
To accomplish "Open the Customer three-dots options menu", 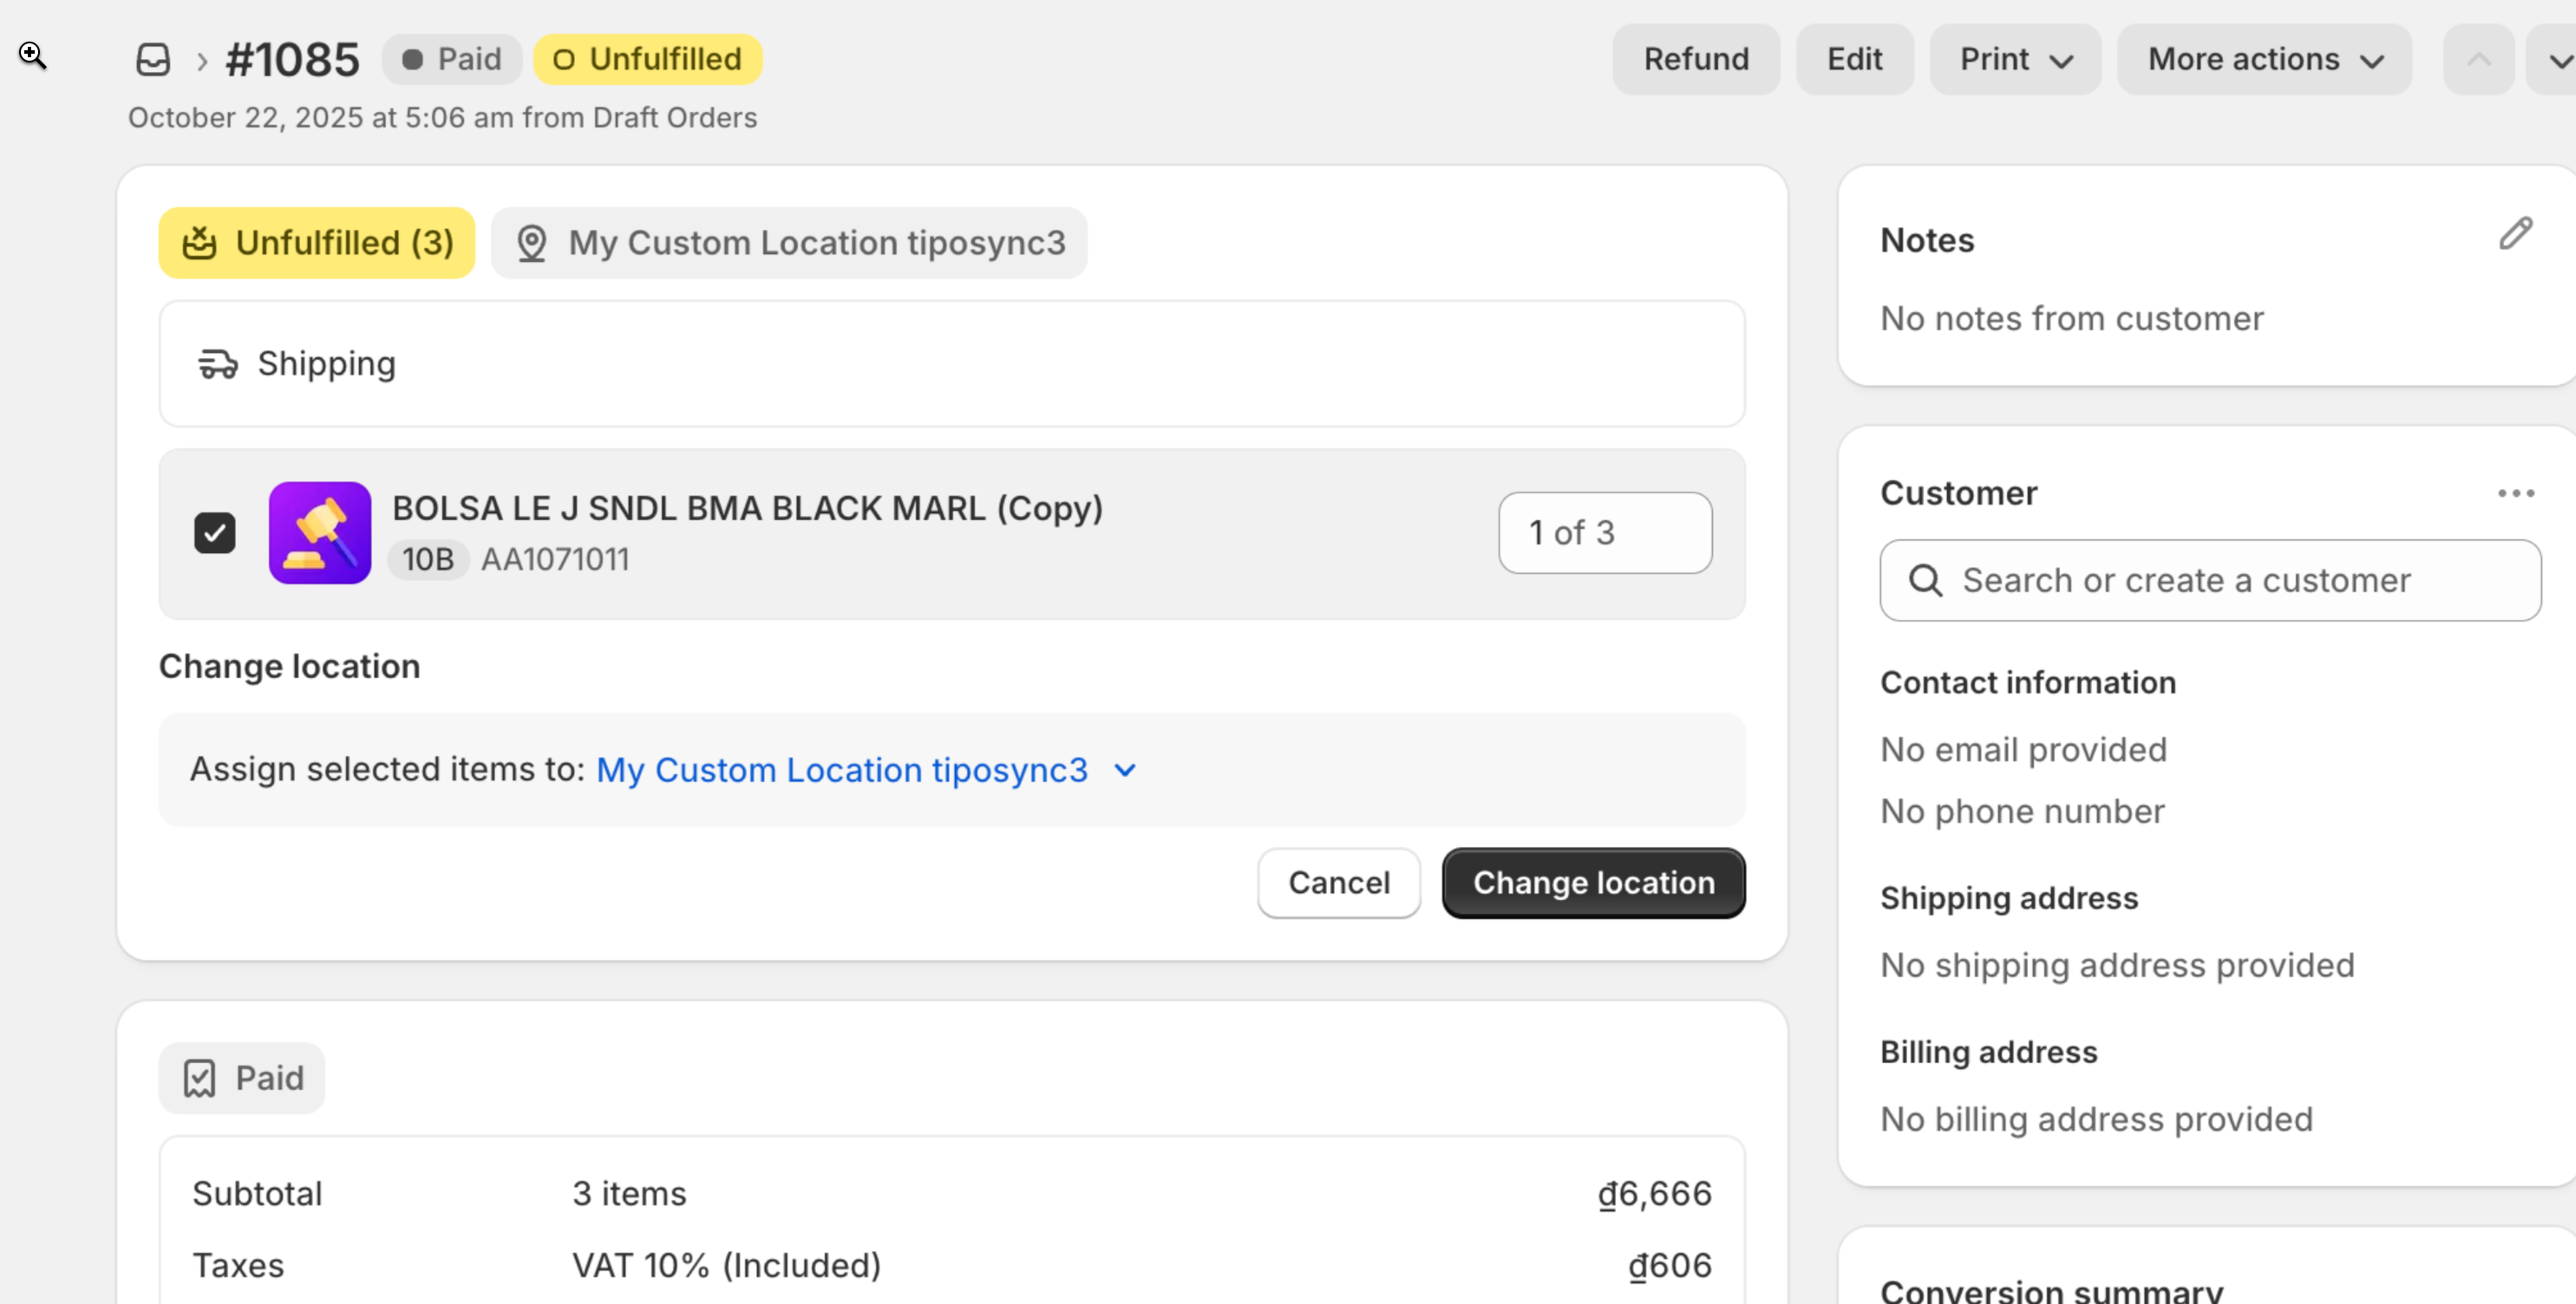I will point(2515,493).
